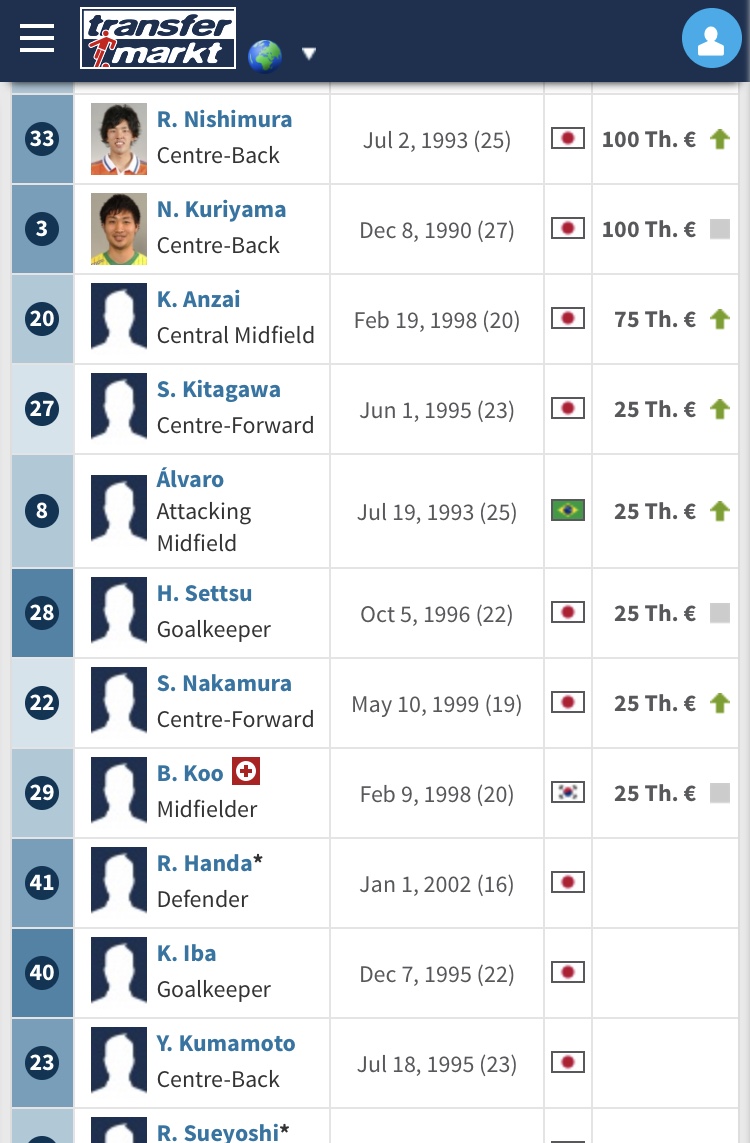
Task: Open the user profile icon
Action: click(x=711, y=38)
